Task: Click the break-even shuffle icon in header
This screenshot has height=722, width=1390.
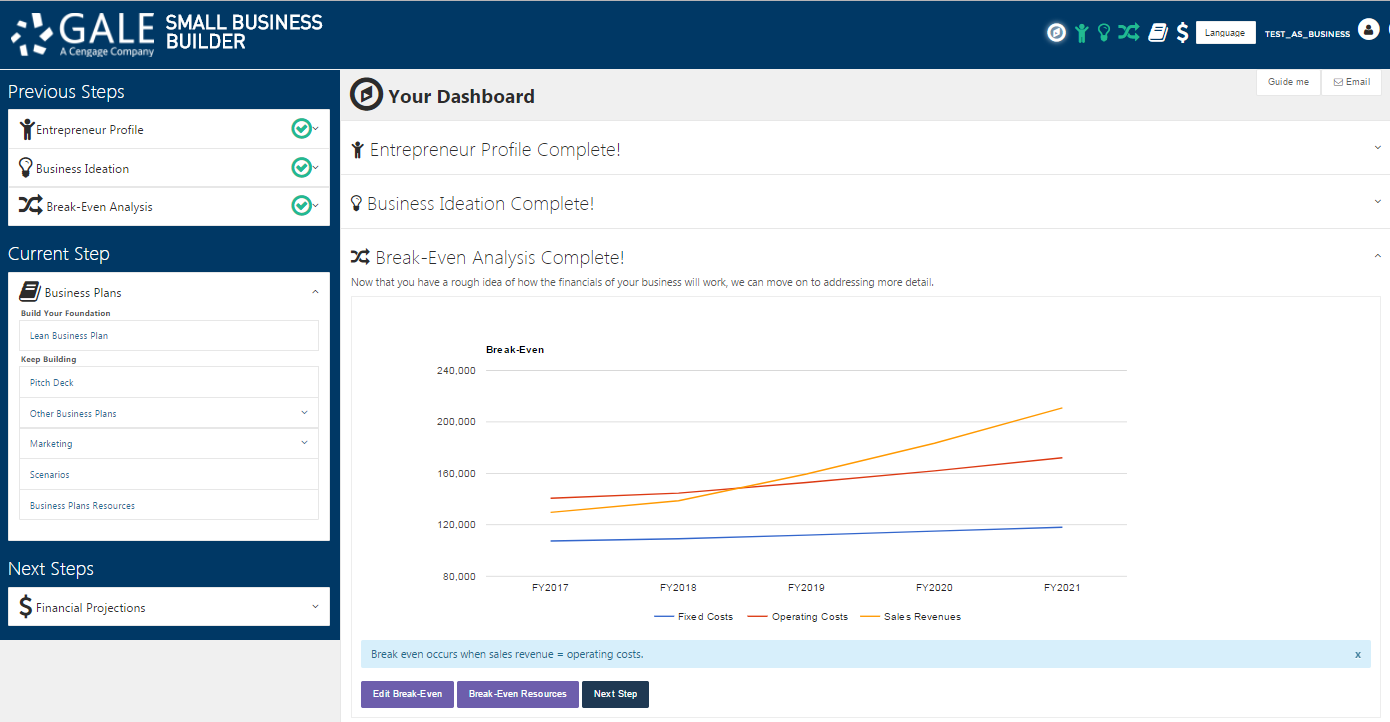Action: [1129, 33]
